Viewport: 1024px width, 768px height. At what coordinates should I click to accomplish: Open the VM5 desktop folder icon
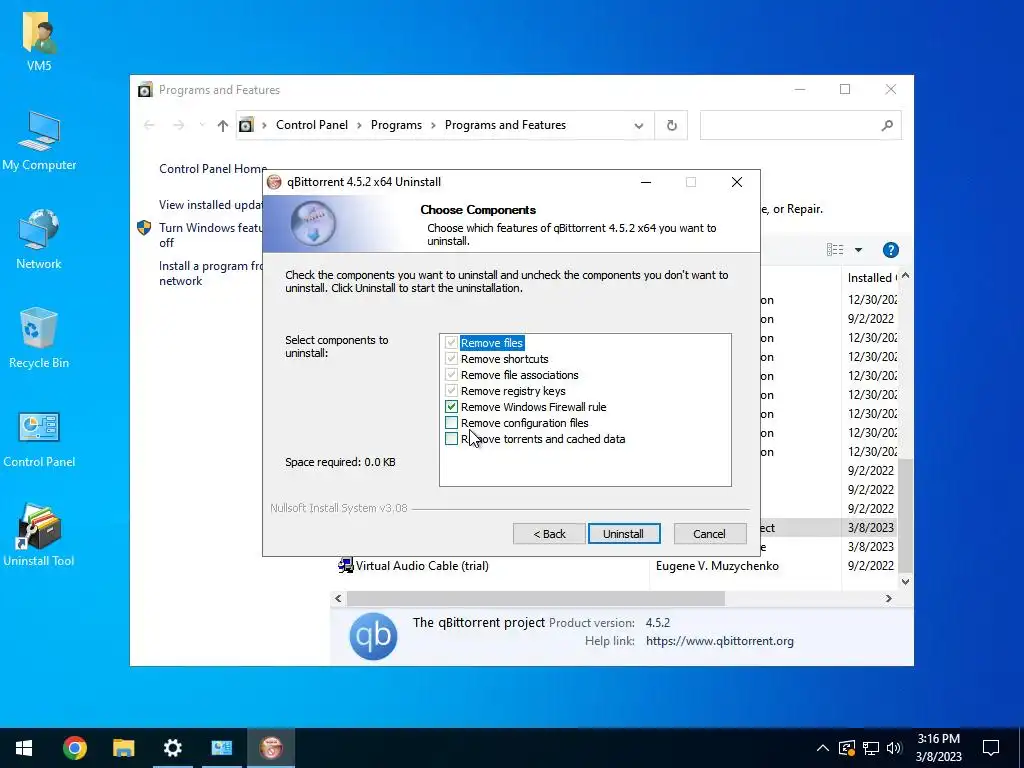point(39,40)
